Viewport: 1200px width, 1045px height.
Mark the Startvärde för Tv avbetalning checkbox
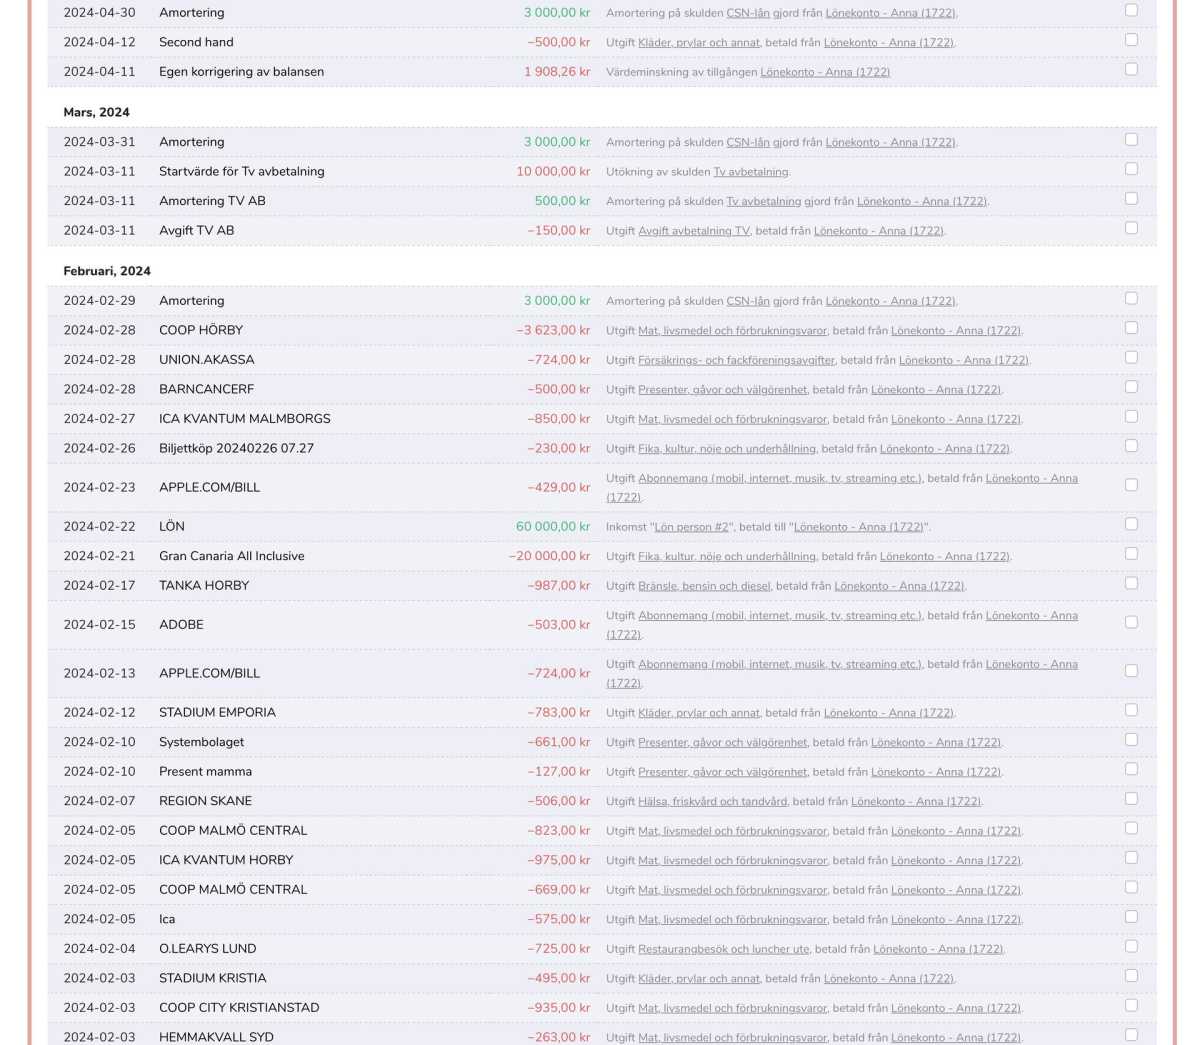[1131, 169]
